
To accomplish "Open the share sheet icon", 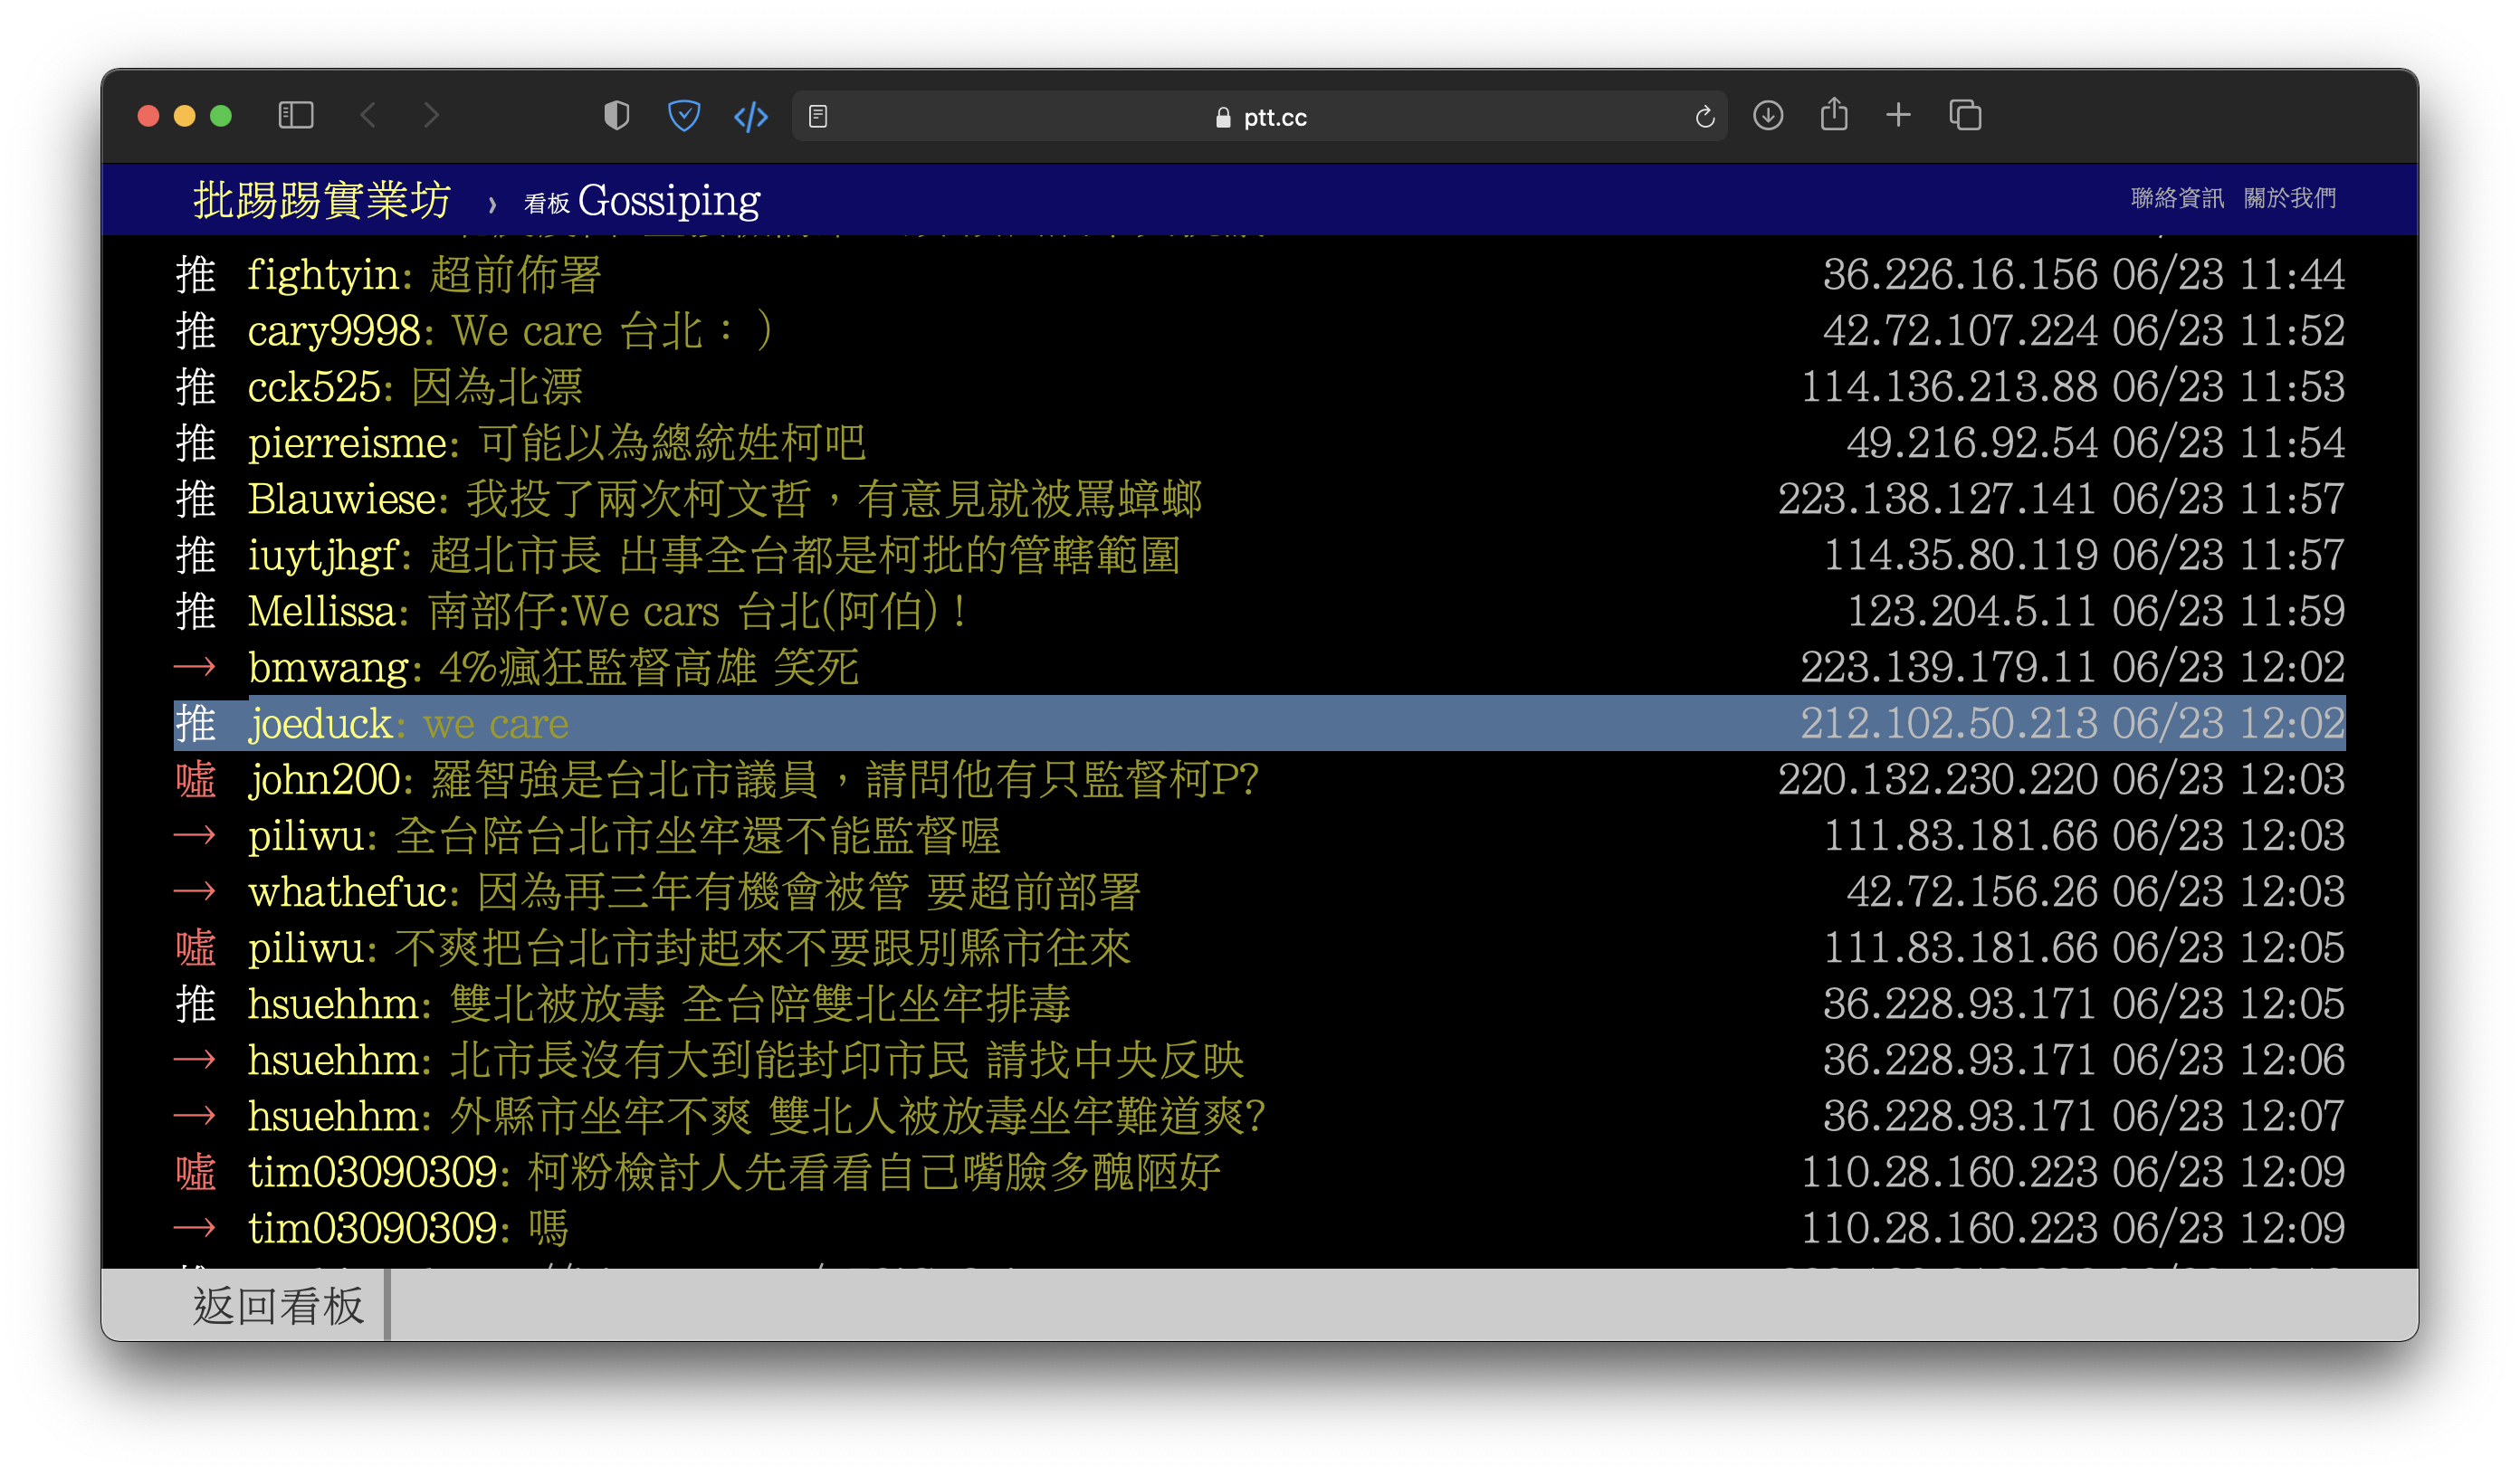I will 1833,115.
